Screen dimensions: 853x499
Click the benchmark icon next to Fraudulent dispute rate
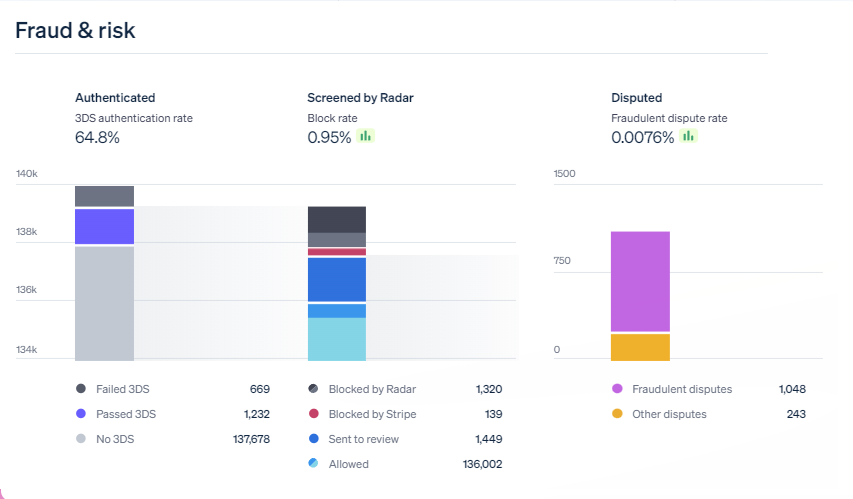(689, 135)
